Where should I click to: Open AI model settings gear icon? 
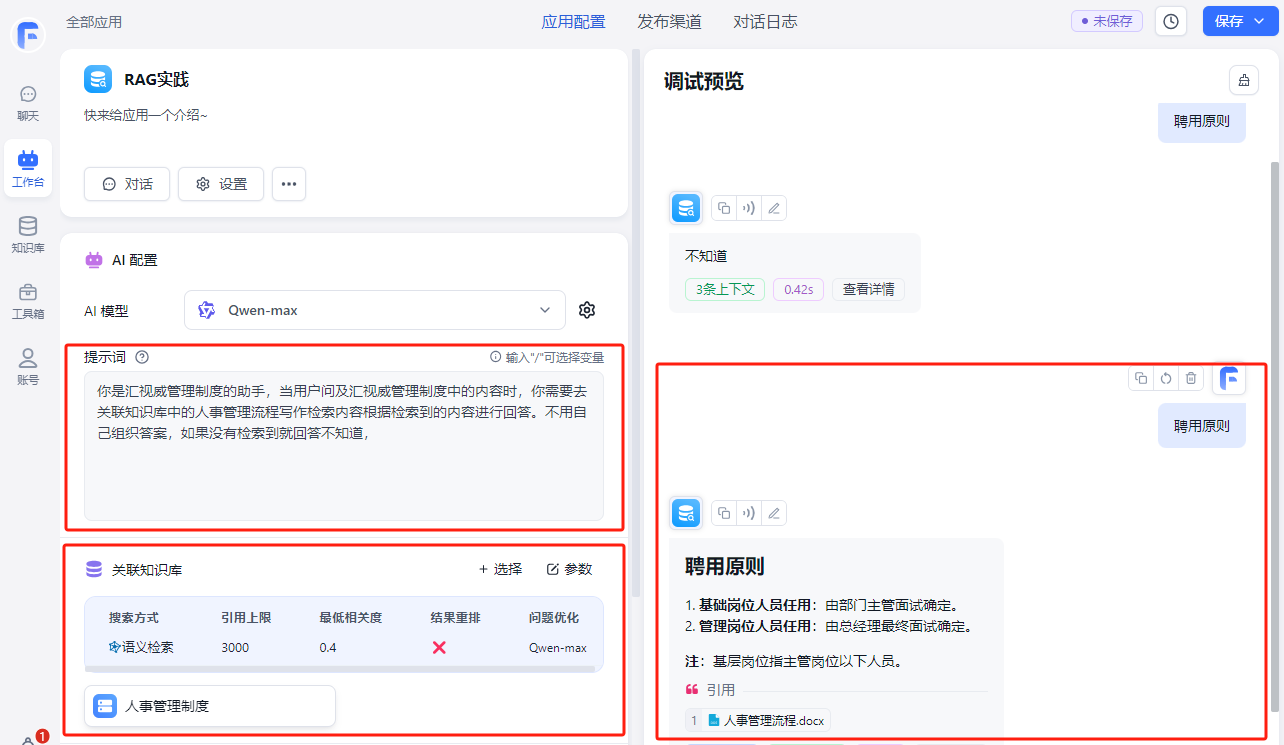point(587,310)
